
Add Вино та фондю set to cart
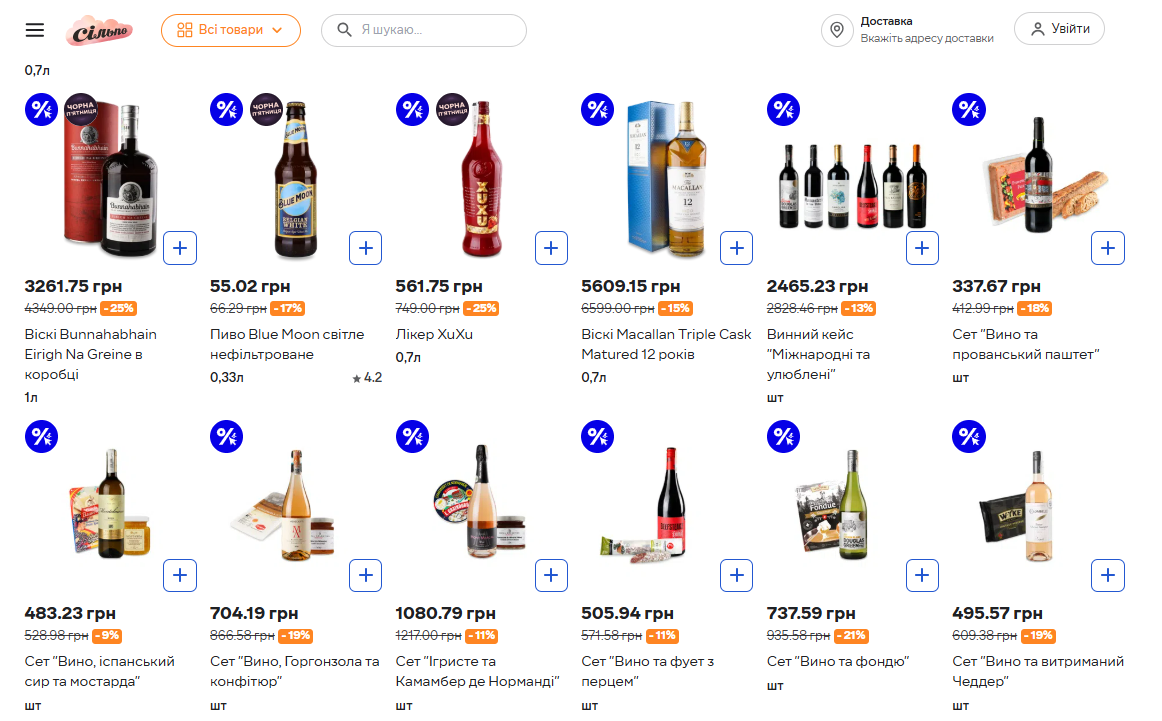922,575
